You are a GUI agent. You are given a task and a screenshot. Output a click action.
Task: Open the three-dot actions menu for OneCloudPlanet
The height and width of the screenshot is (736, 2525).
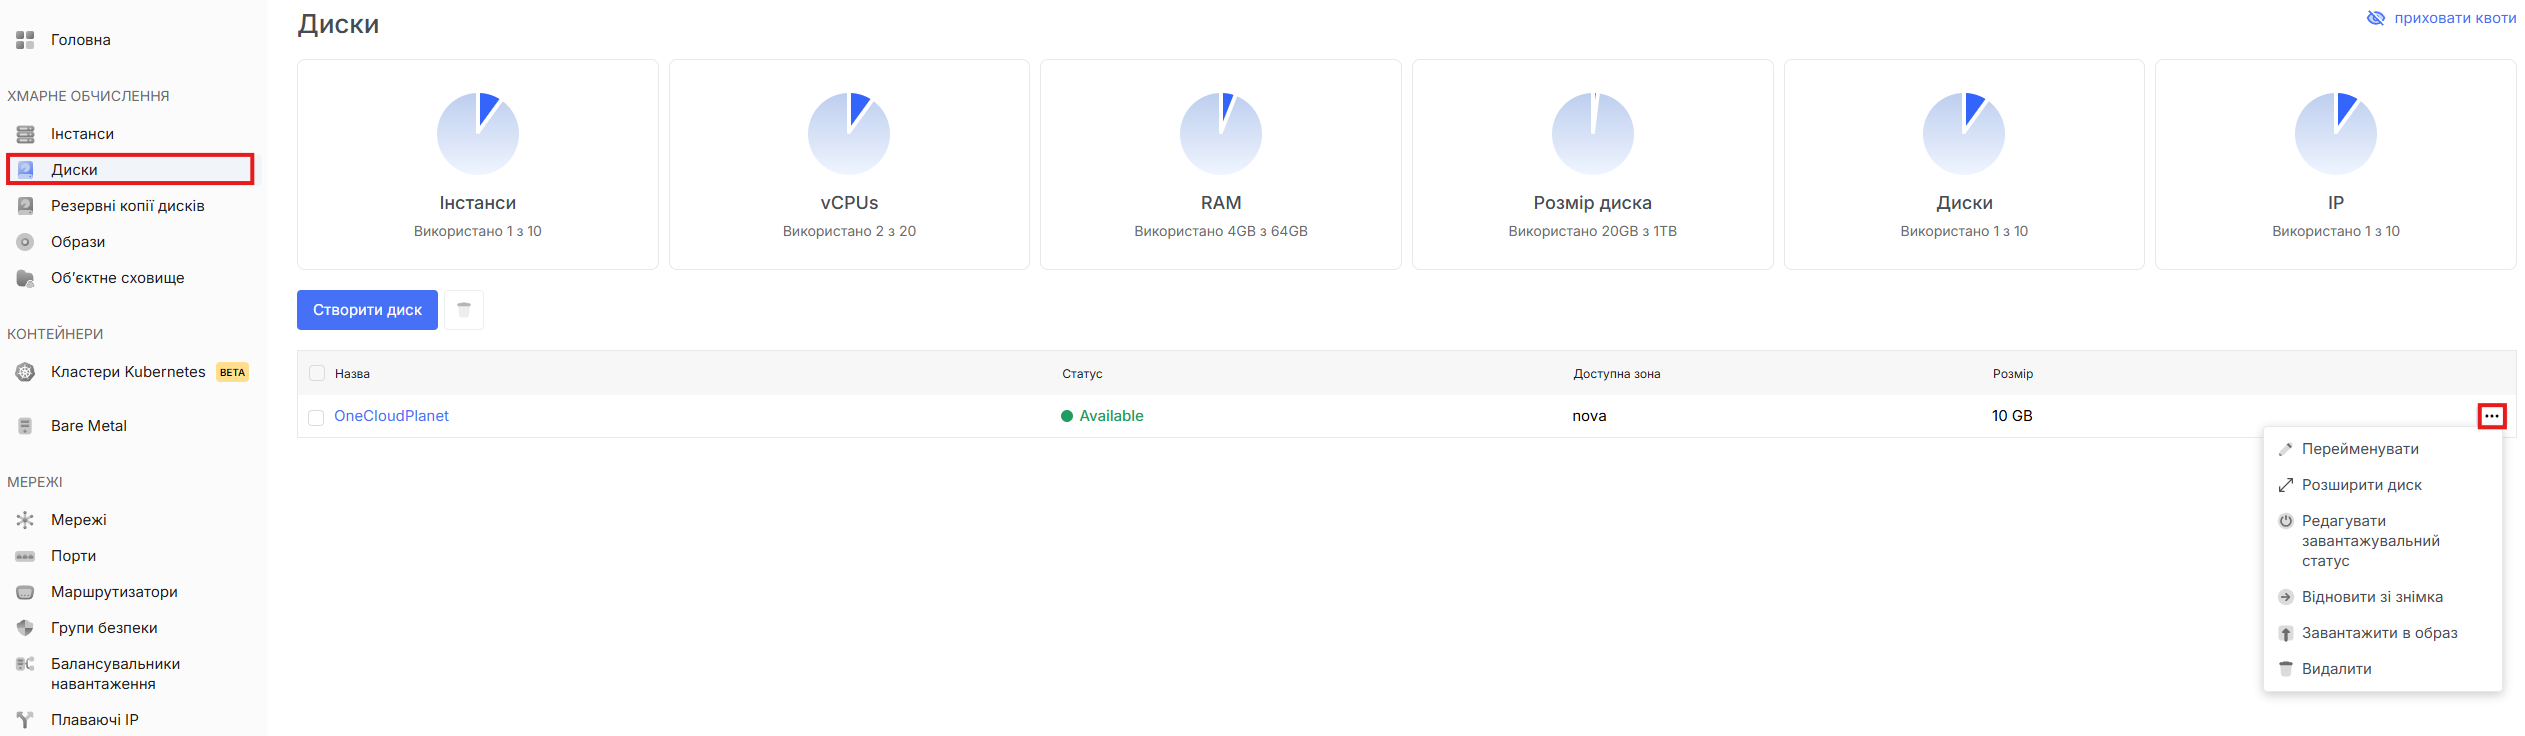point(2491,416)
